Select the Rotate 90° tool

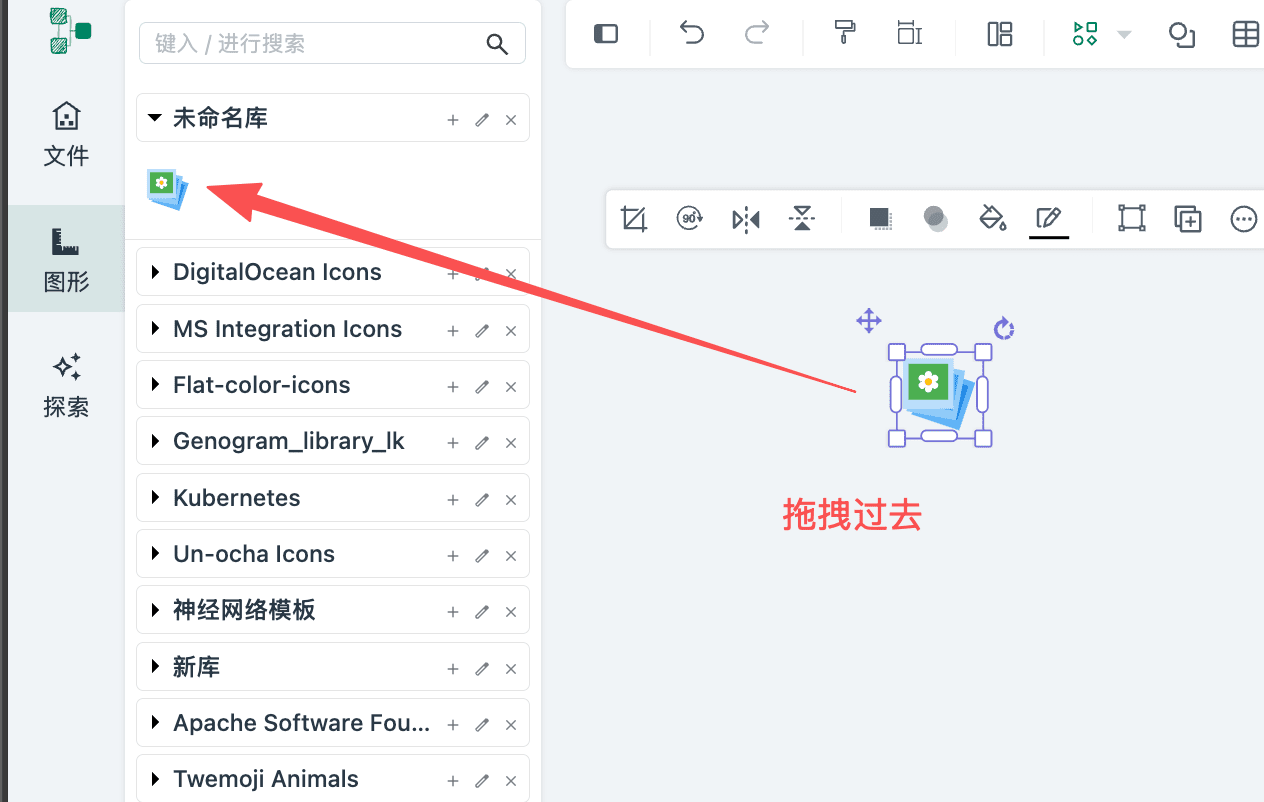click(689, 218)
